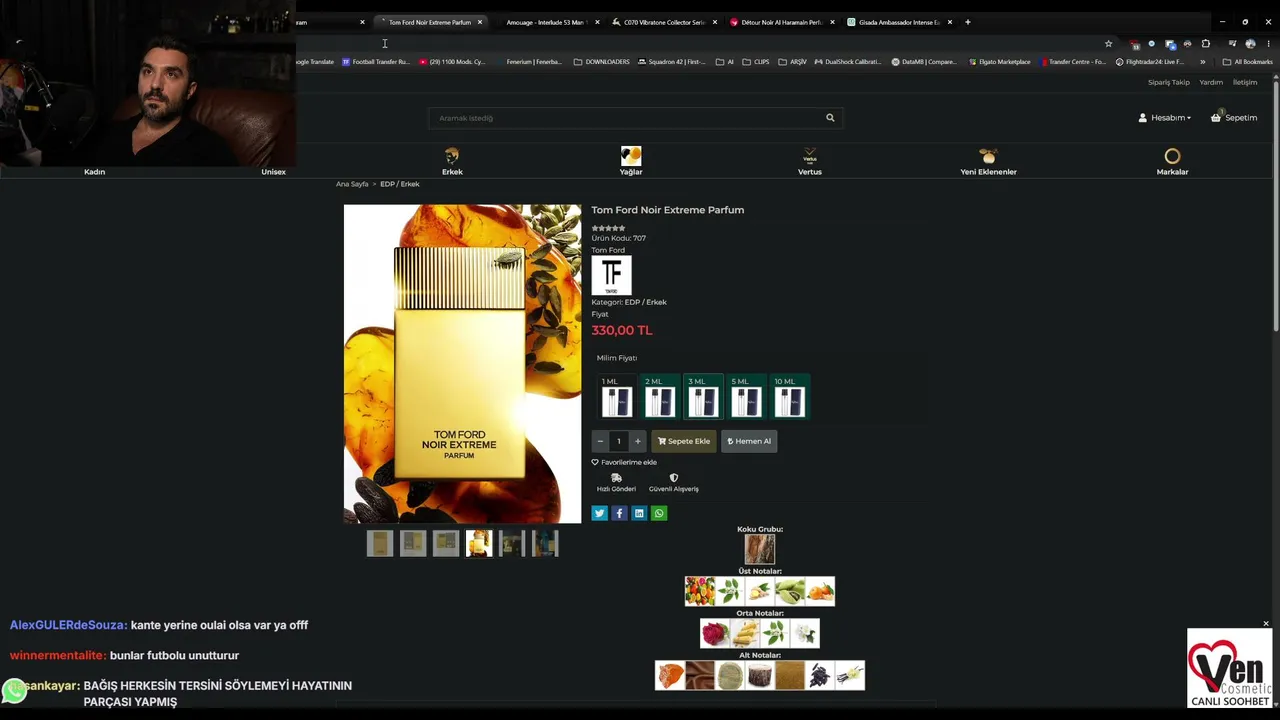1280x720 pixels.
Task: Open the Sipariş Takip link
Action: point(1169,82)
